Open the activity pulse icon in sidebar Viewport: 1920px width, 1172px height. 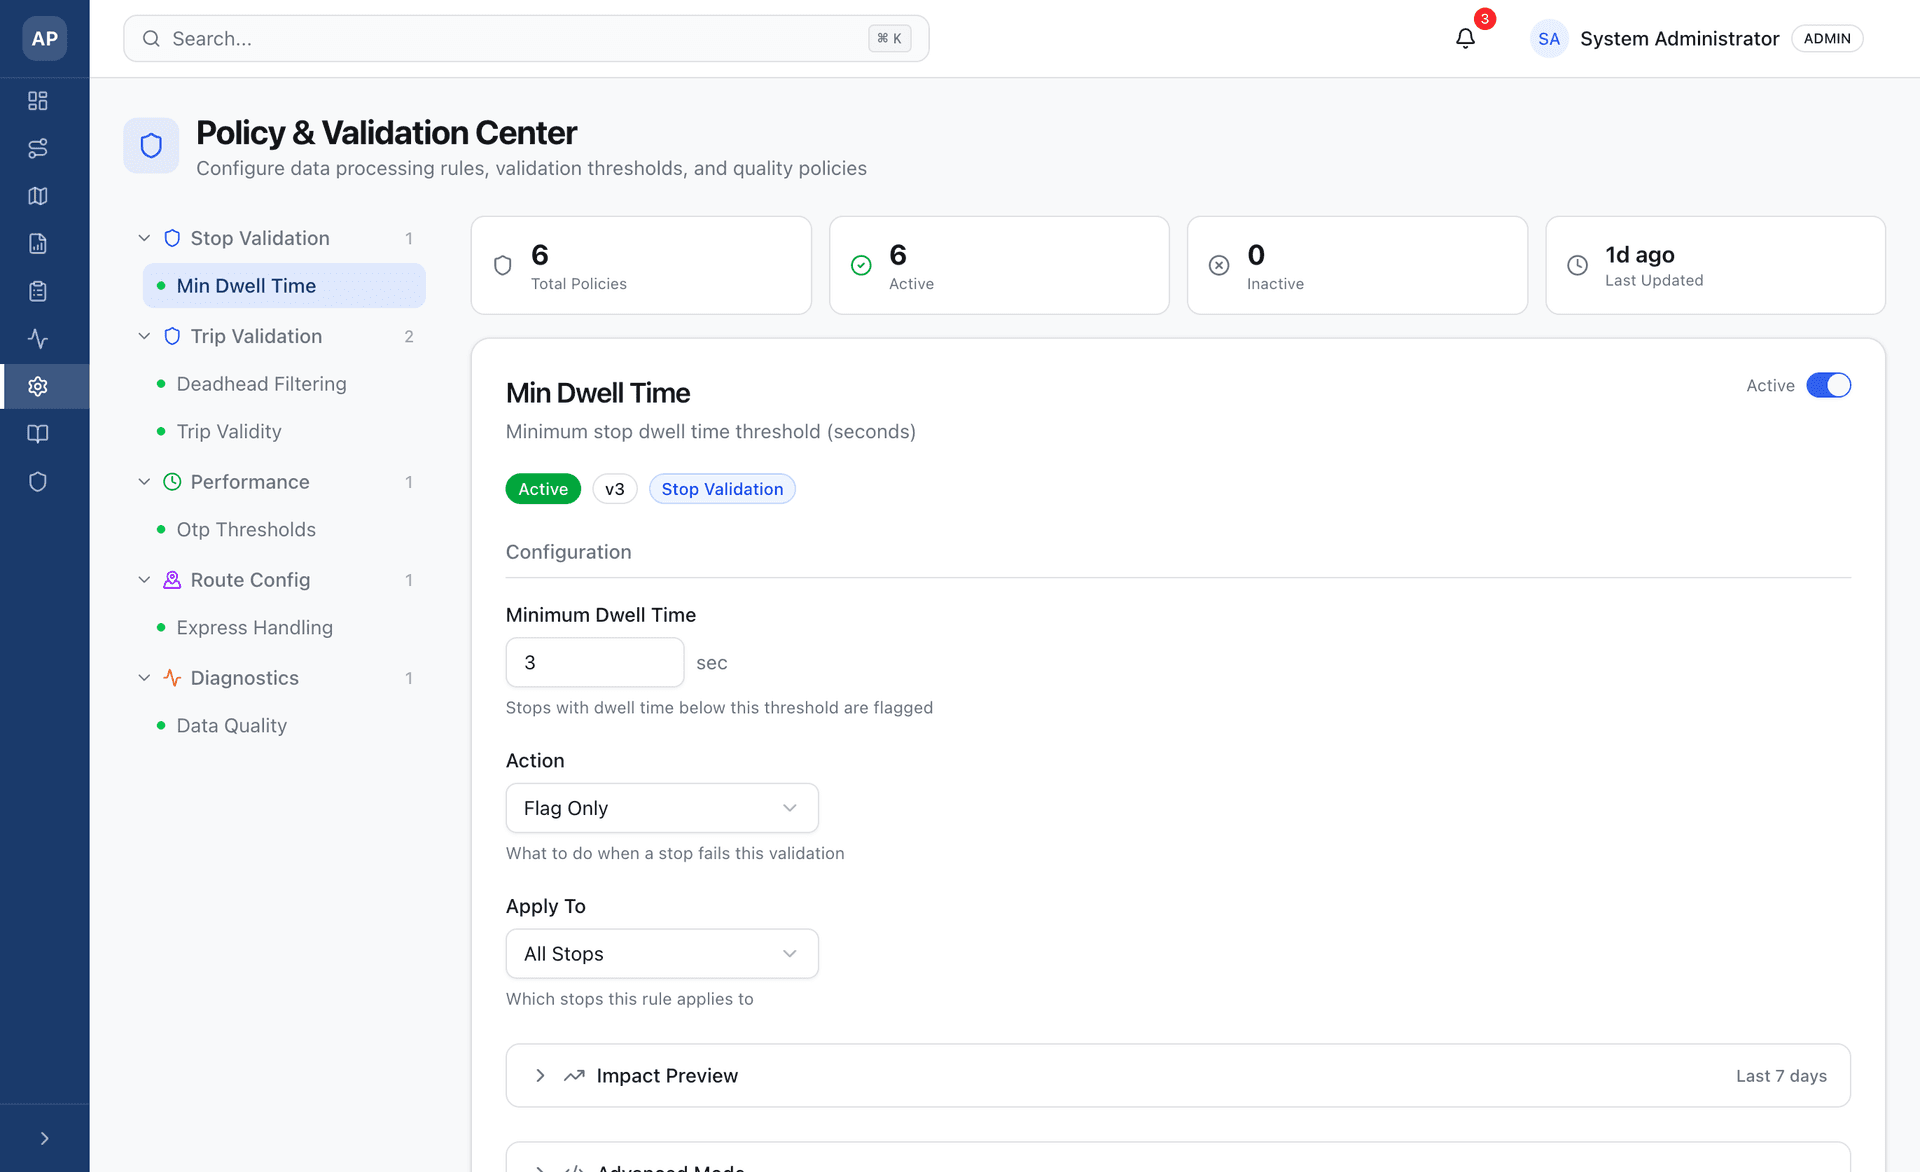point(38,339)
